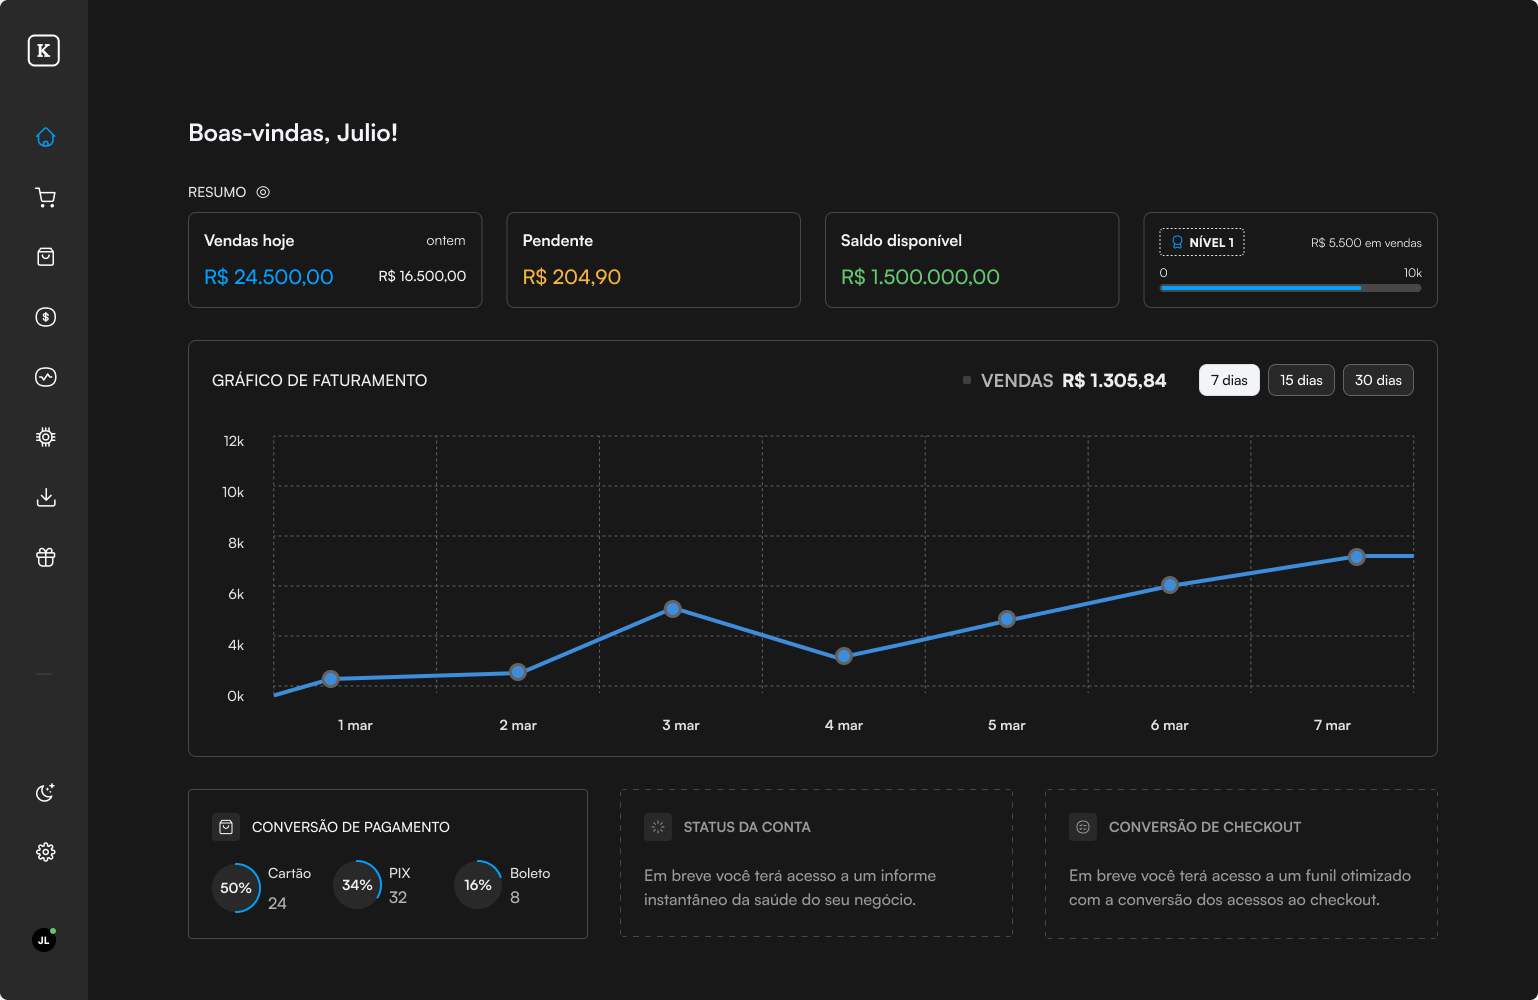Open the shopping bag products icon
Image resolution: width=1538 pixels, height=1000 pixels.
(45, 257)
